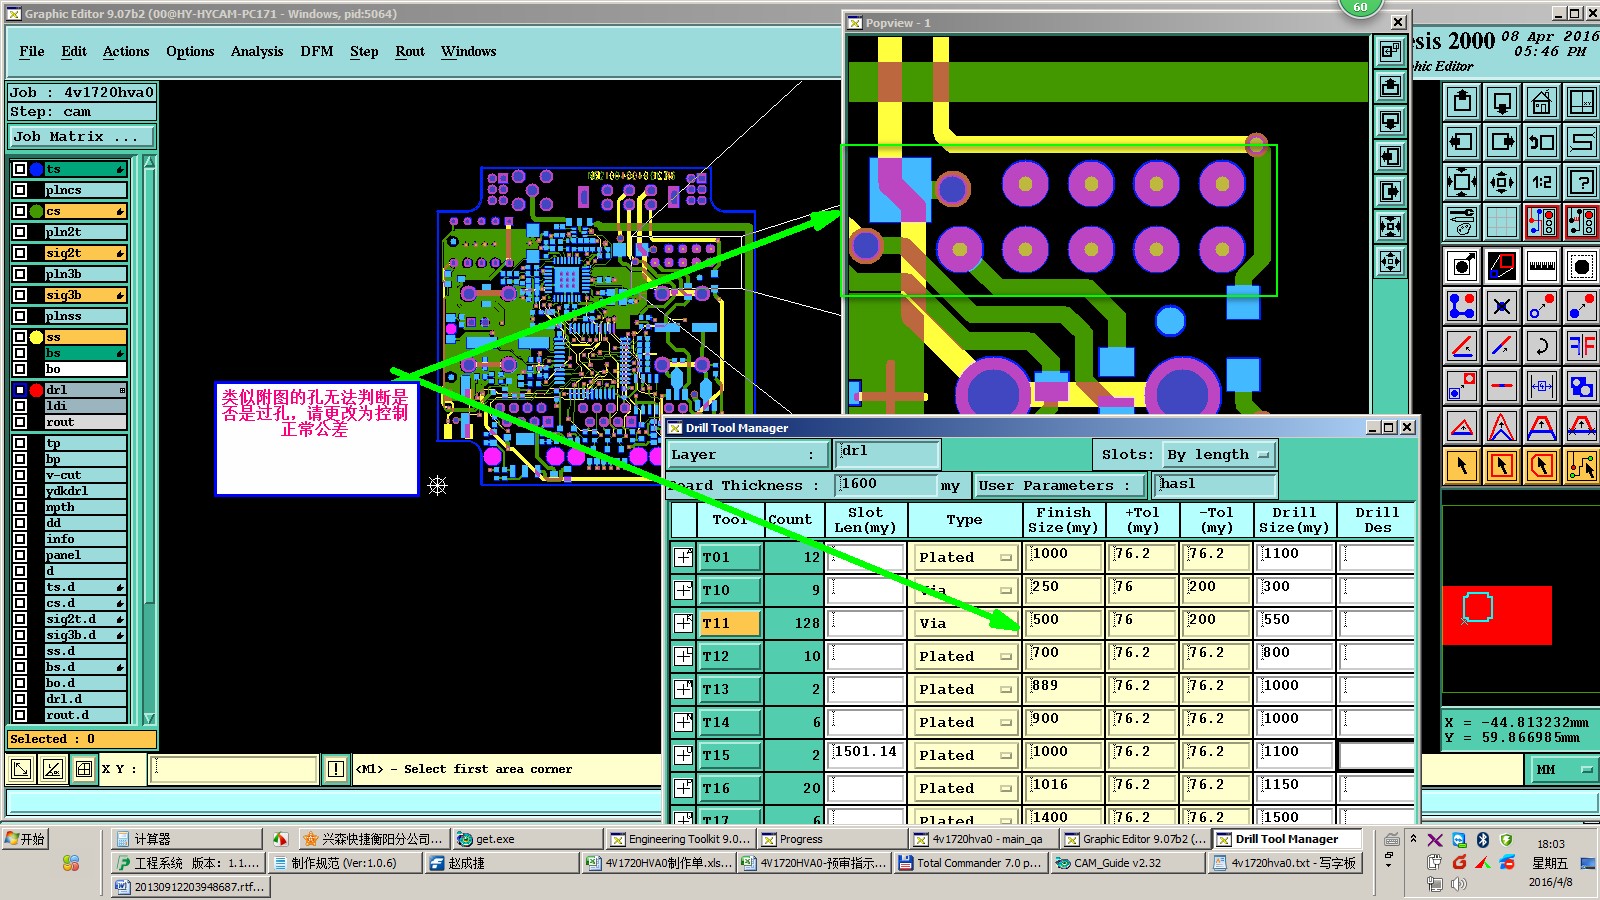Select the polygon area selection tool
The image size is (1600, 900).
(x=1542, y=466)
